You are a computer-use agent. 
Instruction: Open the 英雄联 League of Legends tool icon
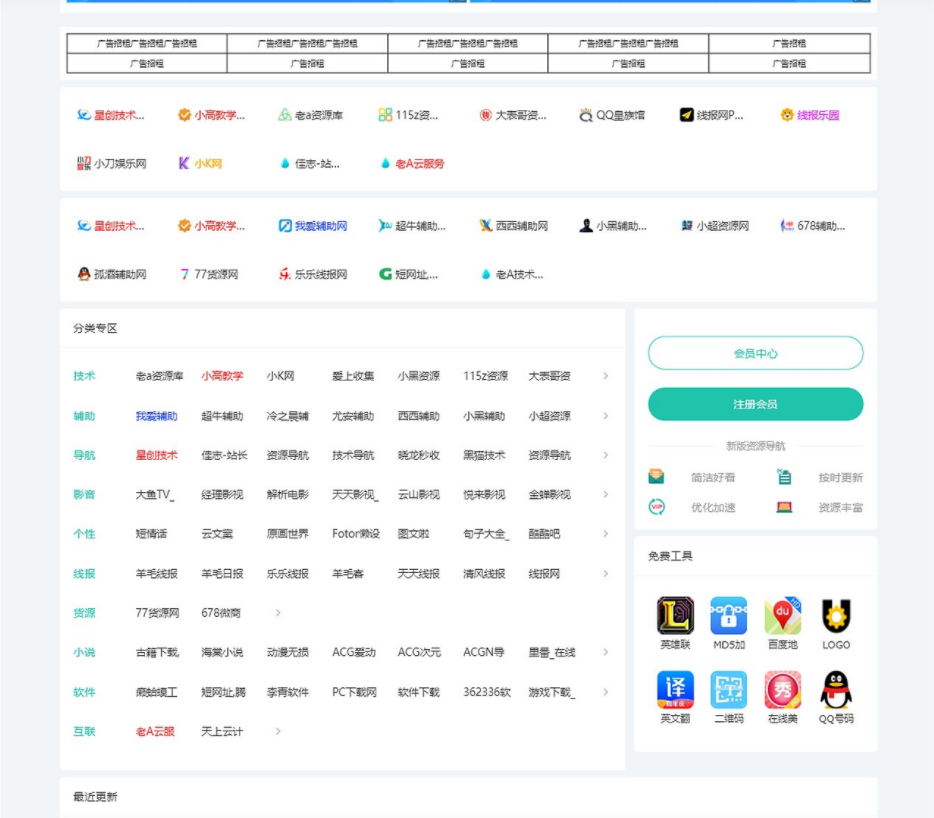point(675,616)
